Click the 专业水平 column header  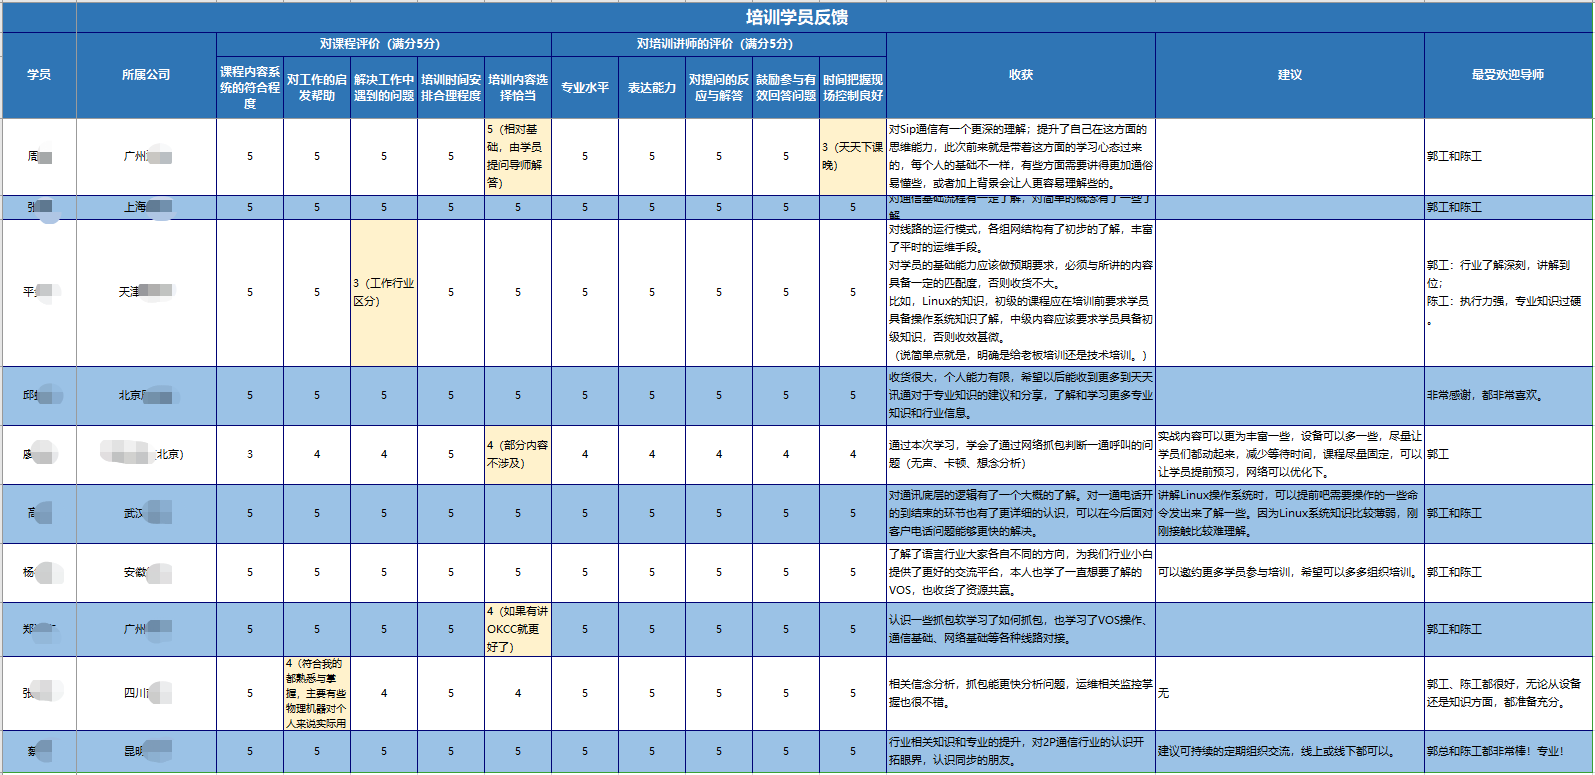coord(585,88)
